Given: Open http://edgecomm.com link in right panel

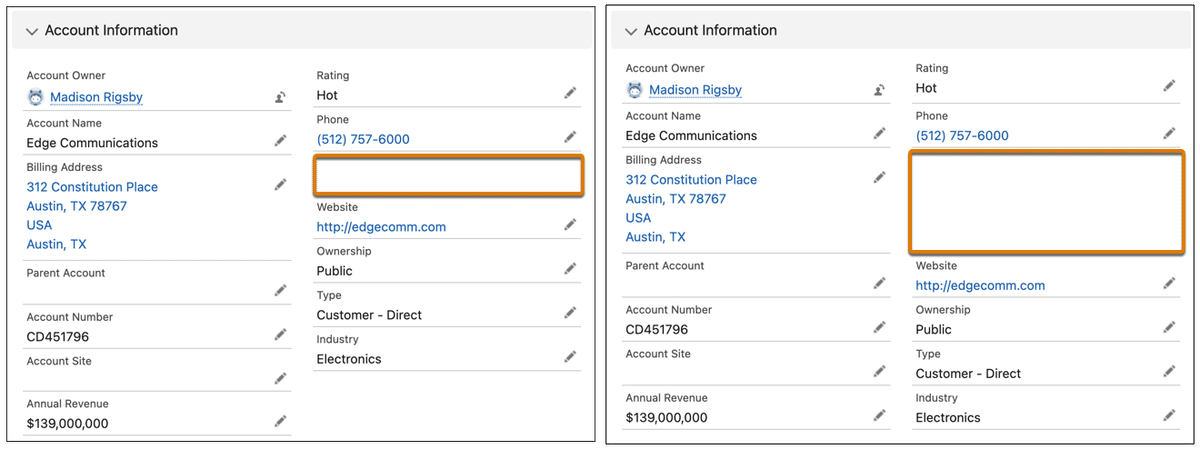Looking at the screenshot, I should [x=980, y=285].
